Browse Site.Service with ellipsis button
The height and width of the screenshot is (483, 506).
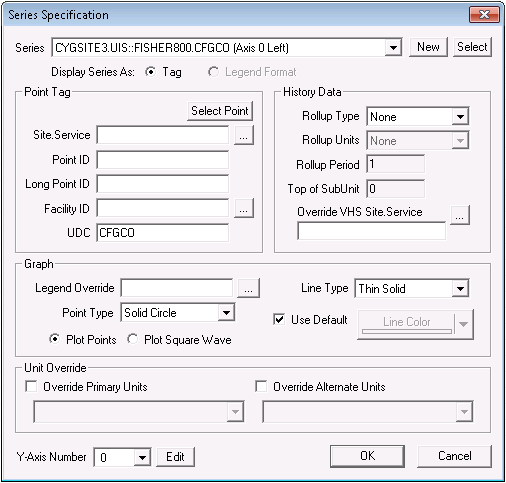[244, 135]
